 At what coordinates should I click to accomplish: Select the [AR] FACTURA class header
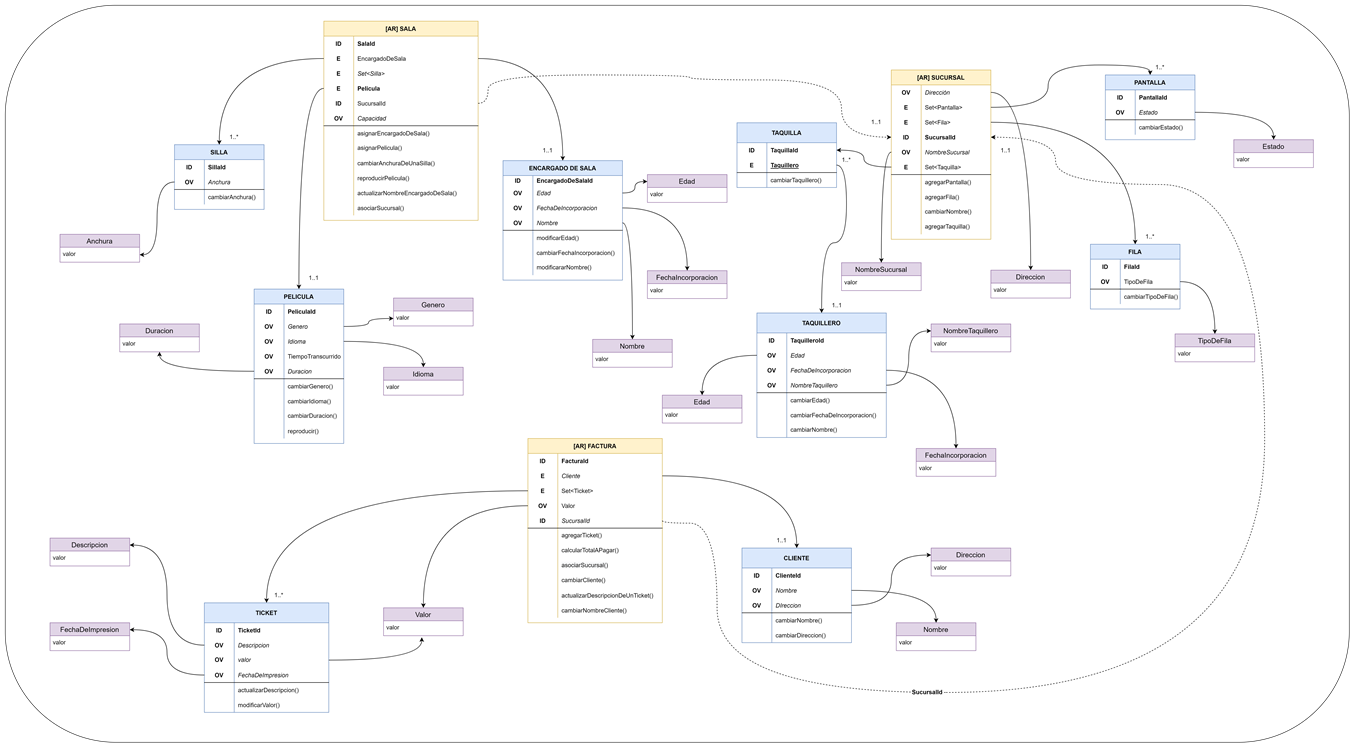pyautogui.click(x=594, y=445)
